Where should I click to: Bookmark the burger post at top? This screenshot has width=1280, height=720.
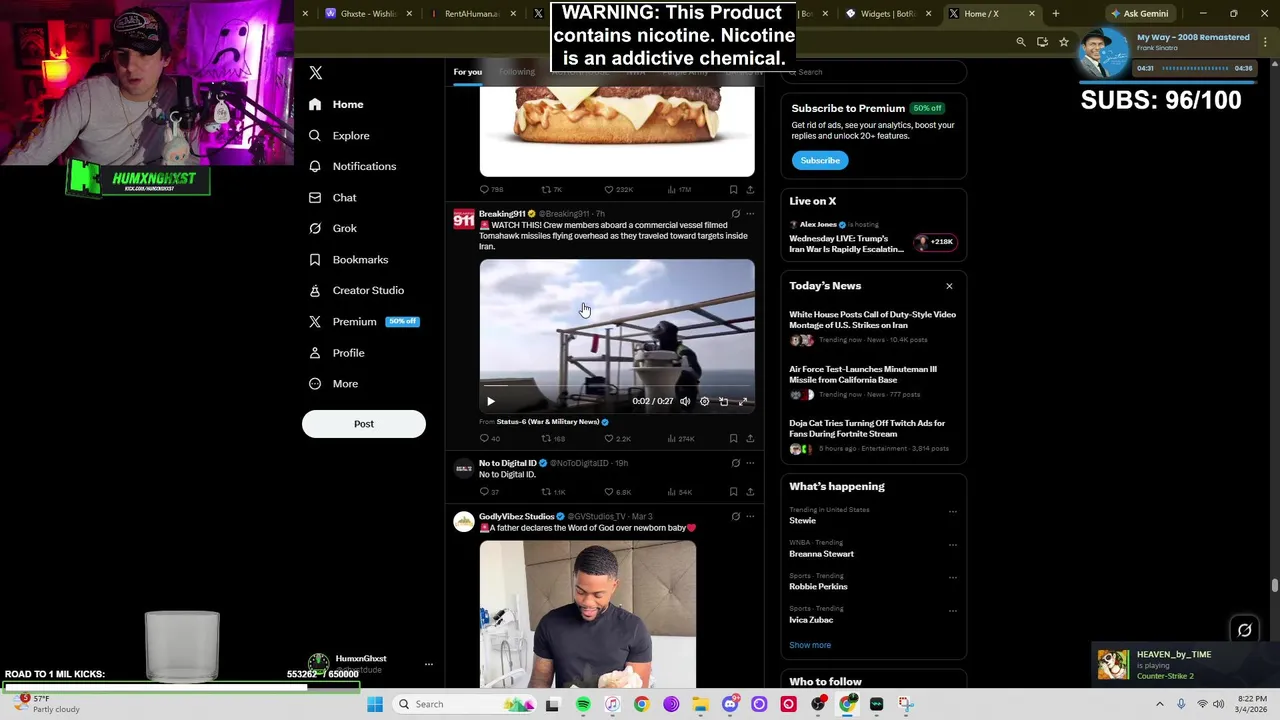pyautogui.click(x=733, y=189)
